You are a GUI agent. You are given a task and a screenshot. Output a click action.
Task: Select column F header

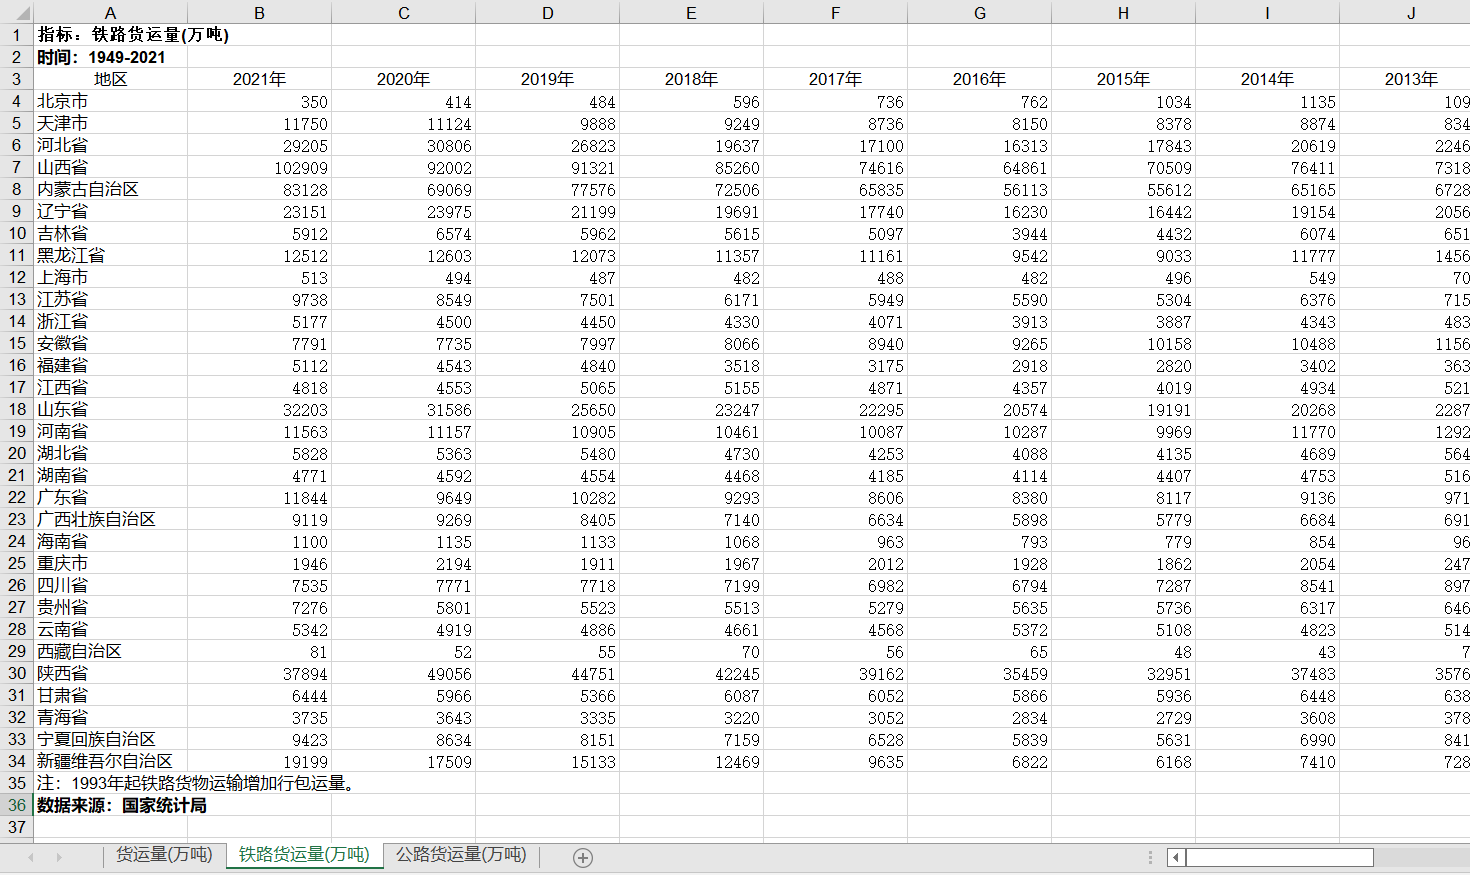(835, 12)
